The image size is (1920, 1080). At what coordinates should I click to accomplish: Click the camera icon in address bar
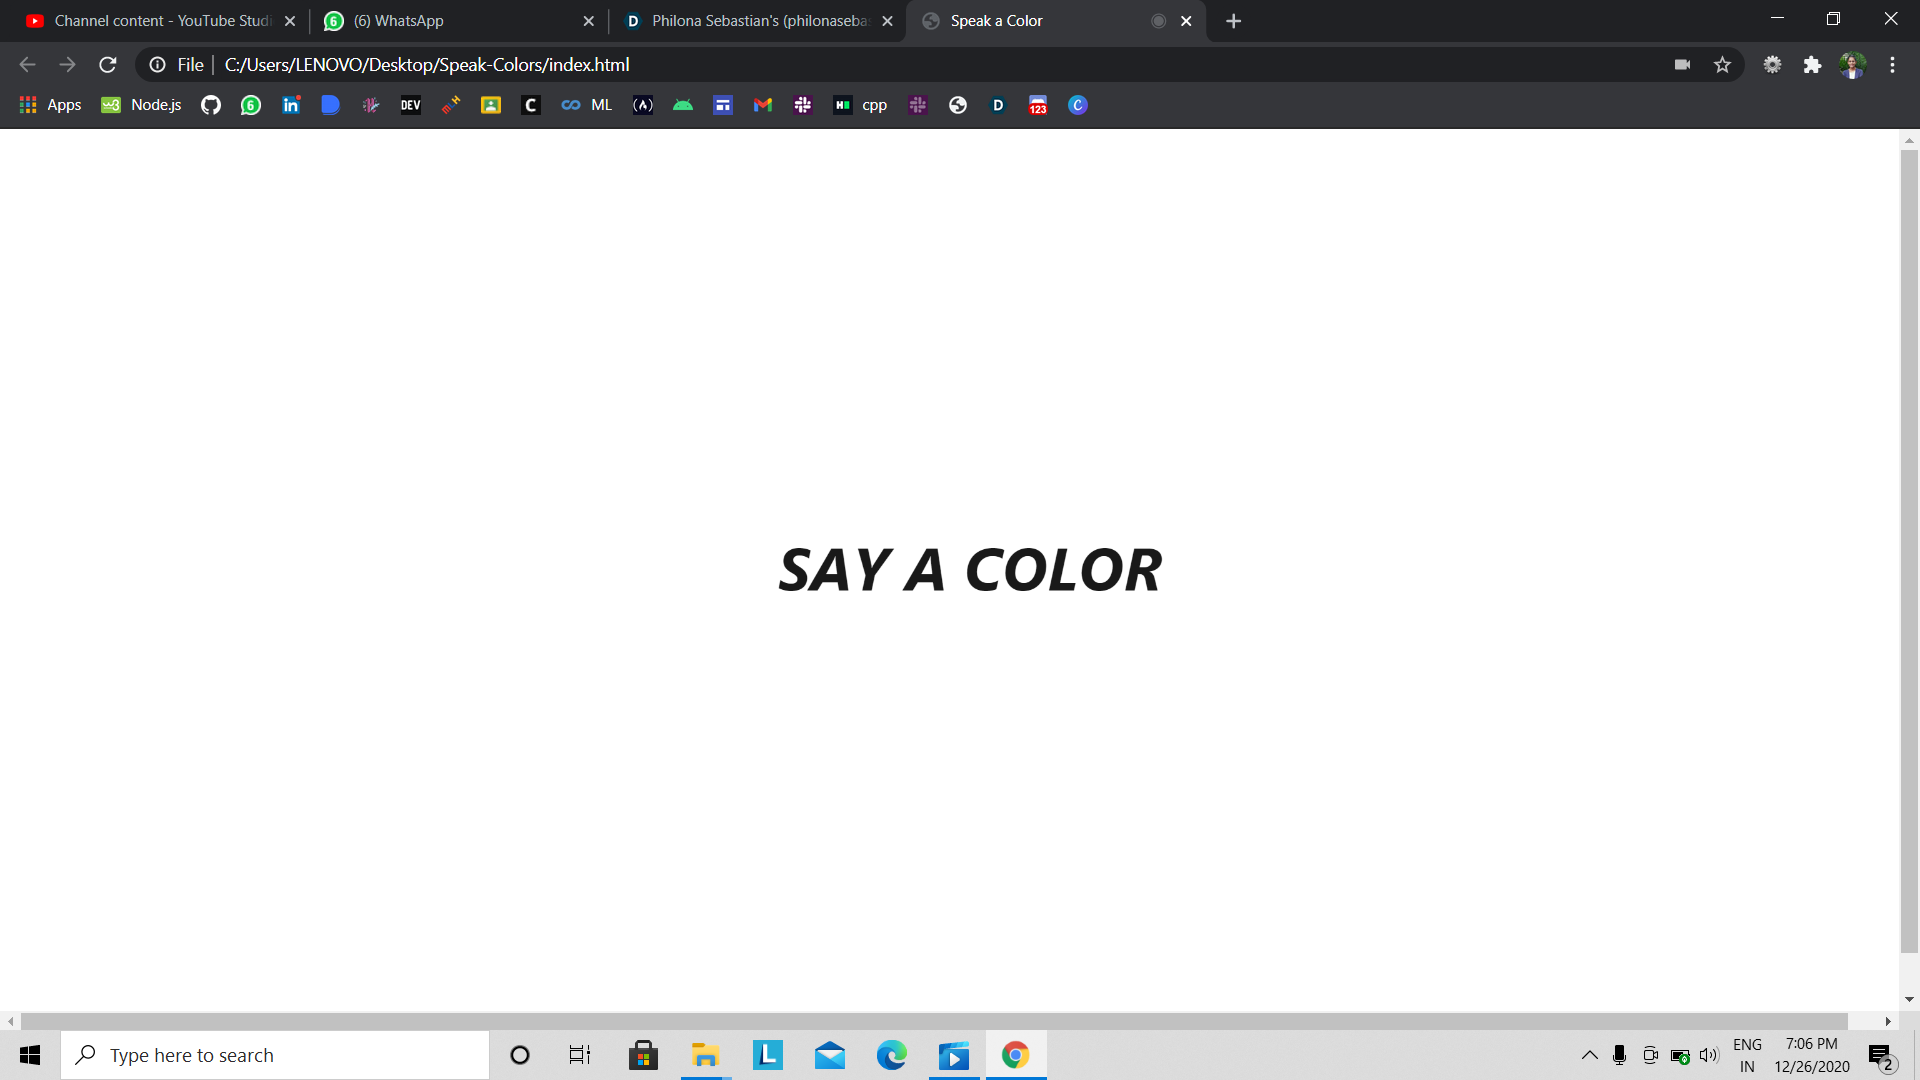(1682, 65)
